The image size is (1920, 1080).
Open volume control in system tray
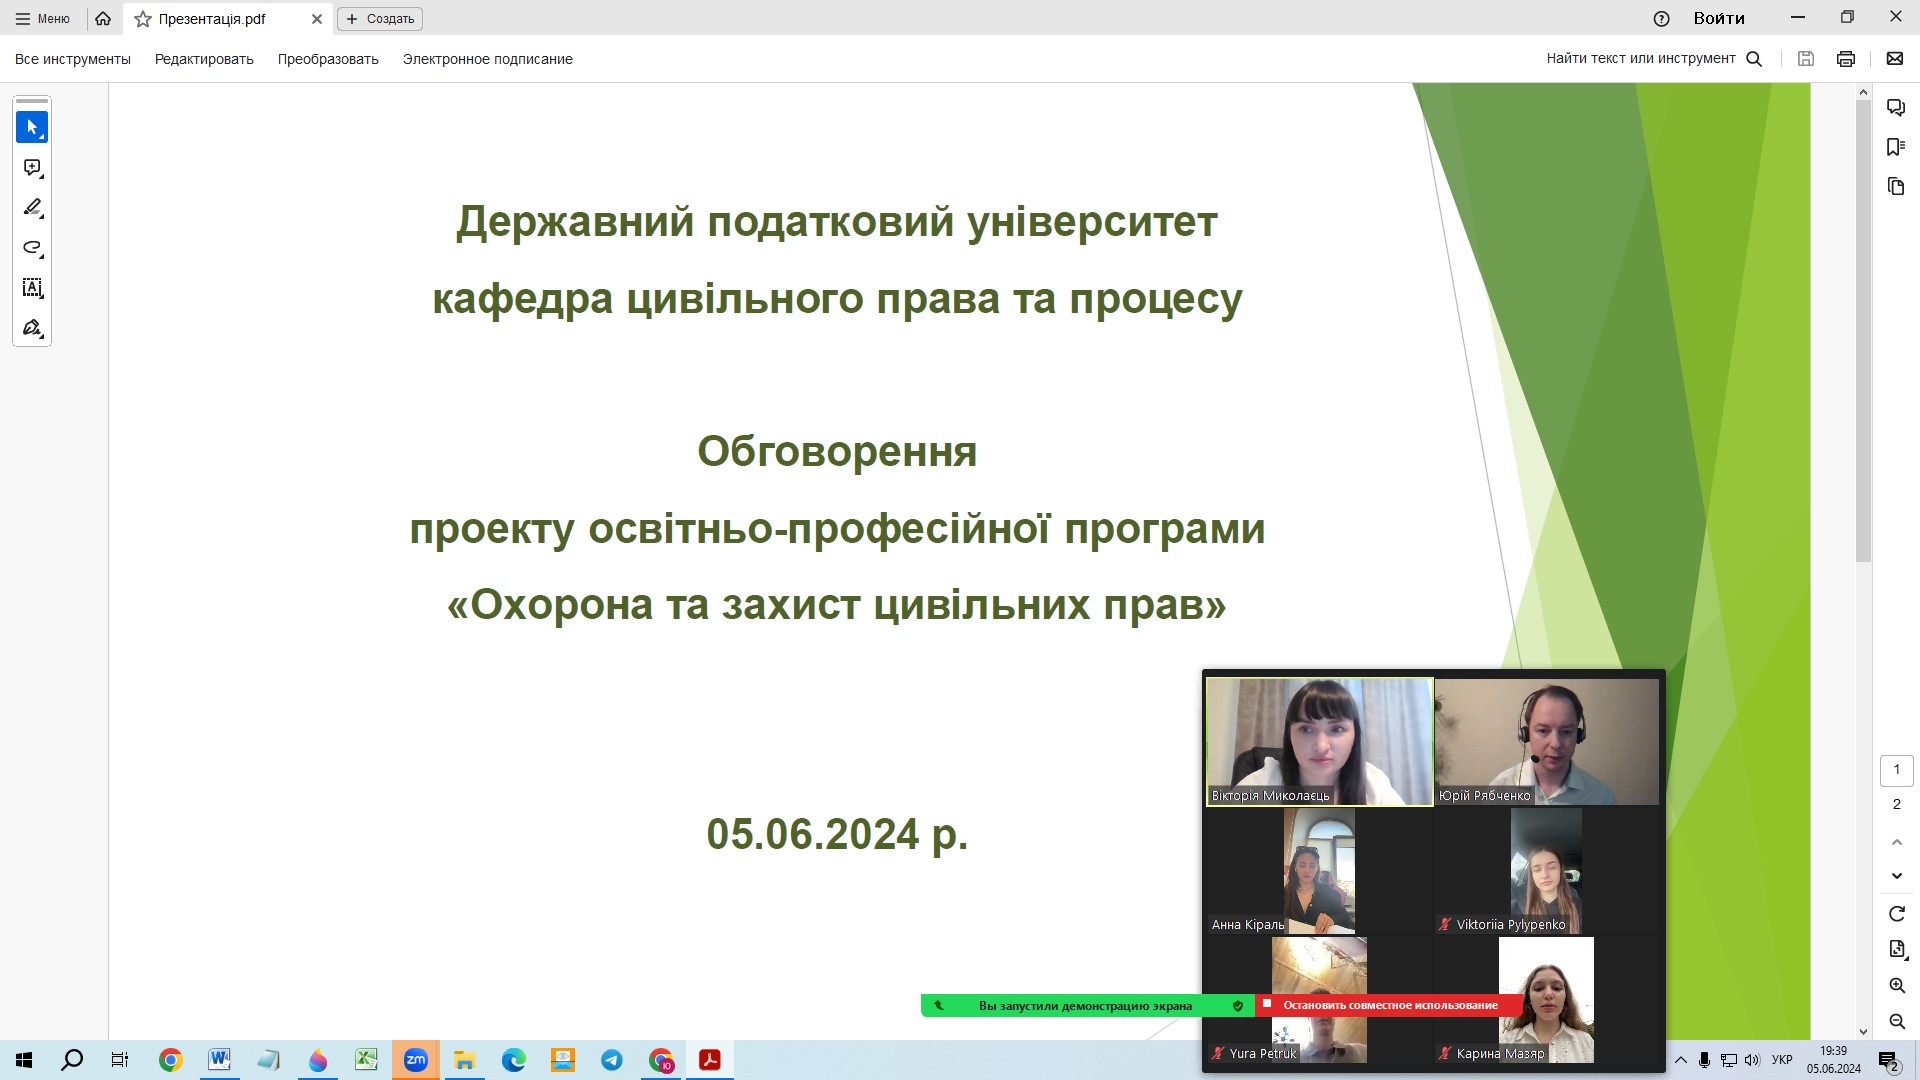pos(1752,1060)
